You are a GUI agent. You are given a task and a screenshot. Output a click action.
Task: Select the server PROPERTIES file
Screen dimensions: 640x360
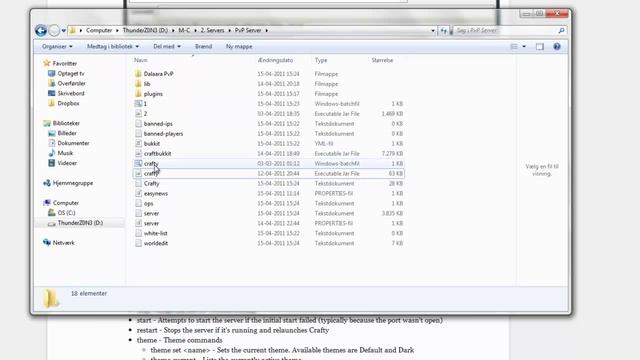coord(269,223)
